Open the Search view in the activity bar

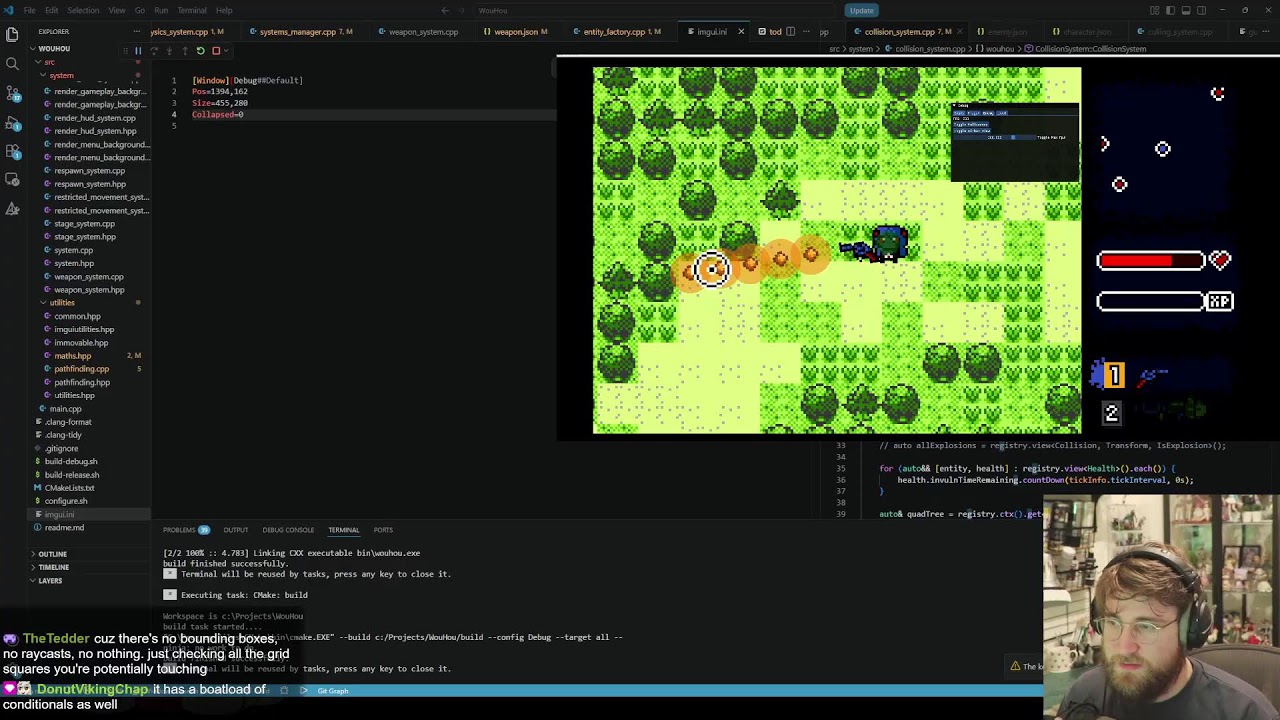click(x=12, y=64)
